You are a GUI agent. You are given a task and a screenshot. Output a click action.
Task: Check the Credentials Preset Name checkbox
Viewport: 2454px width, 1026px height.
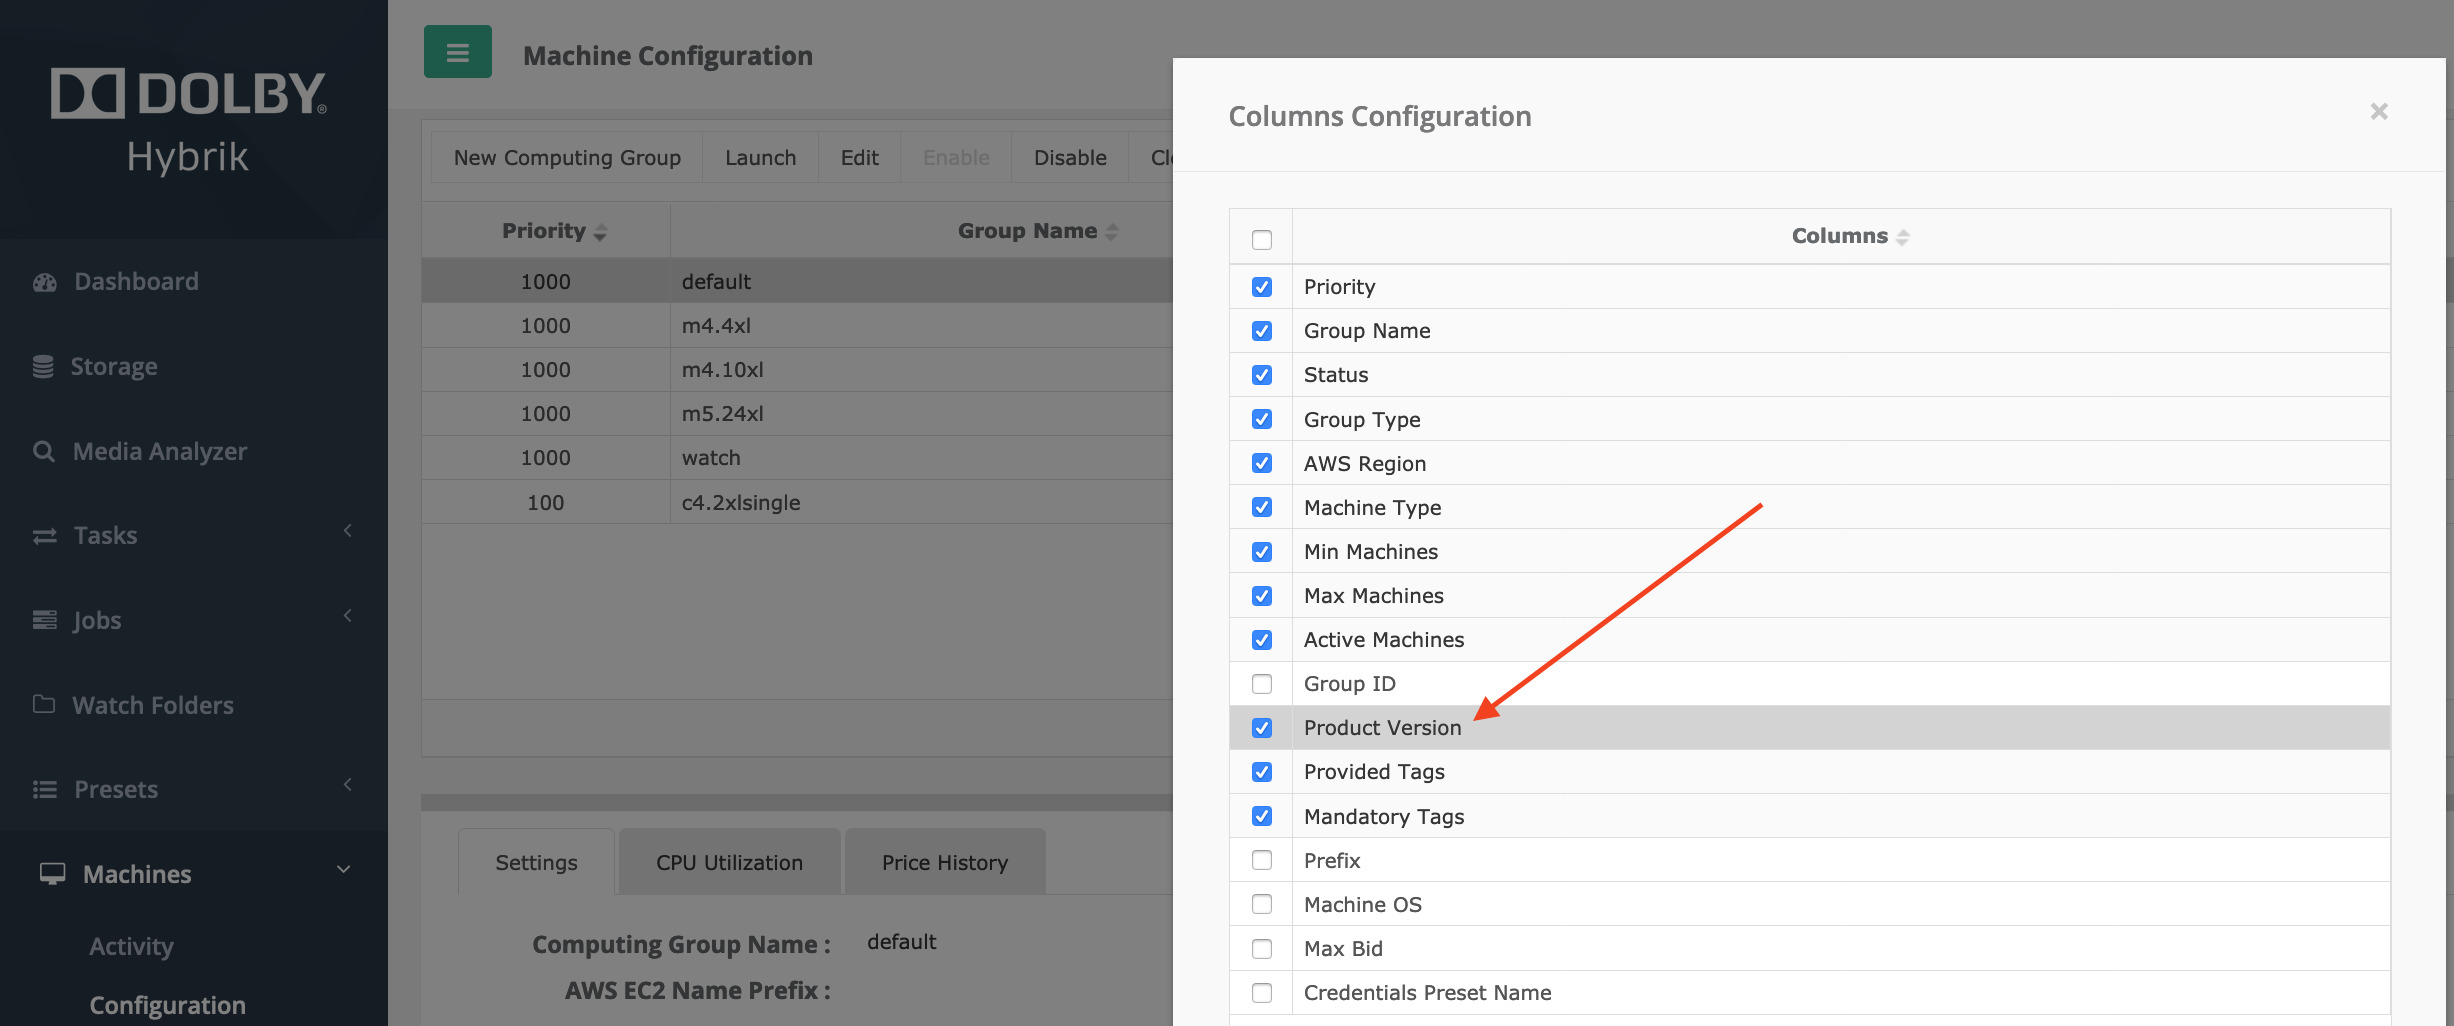pyautogui.click(x=1262, y=993)
